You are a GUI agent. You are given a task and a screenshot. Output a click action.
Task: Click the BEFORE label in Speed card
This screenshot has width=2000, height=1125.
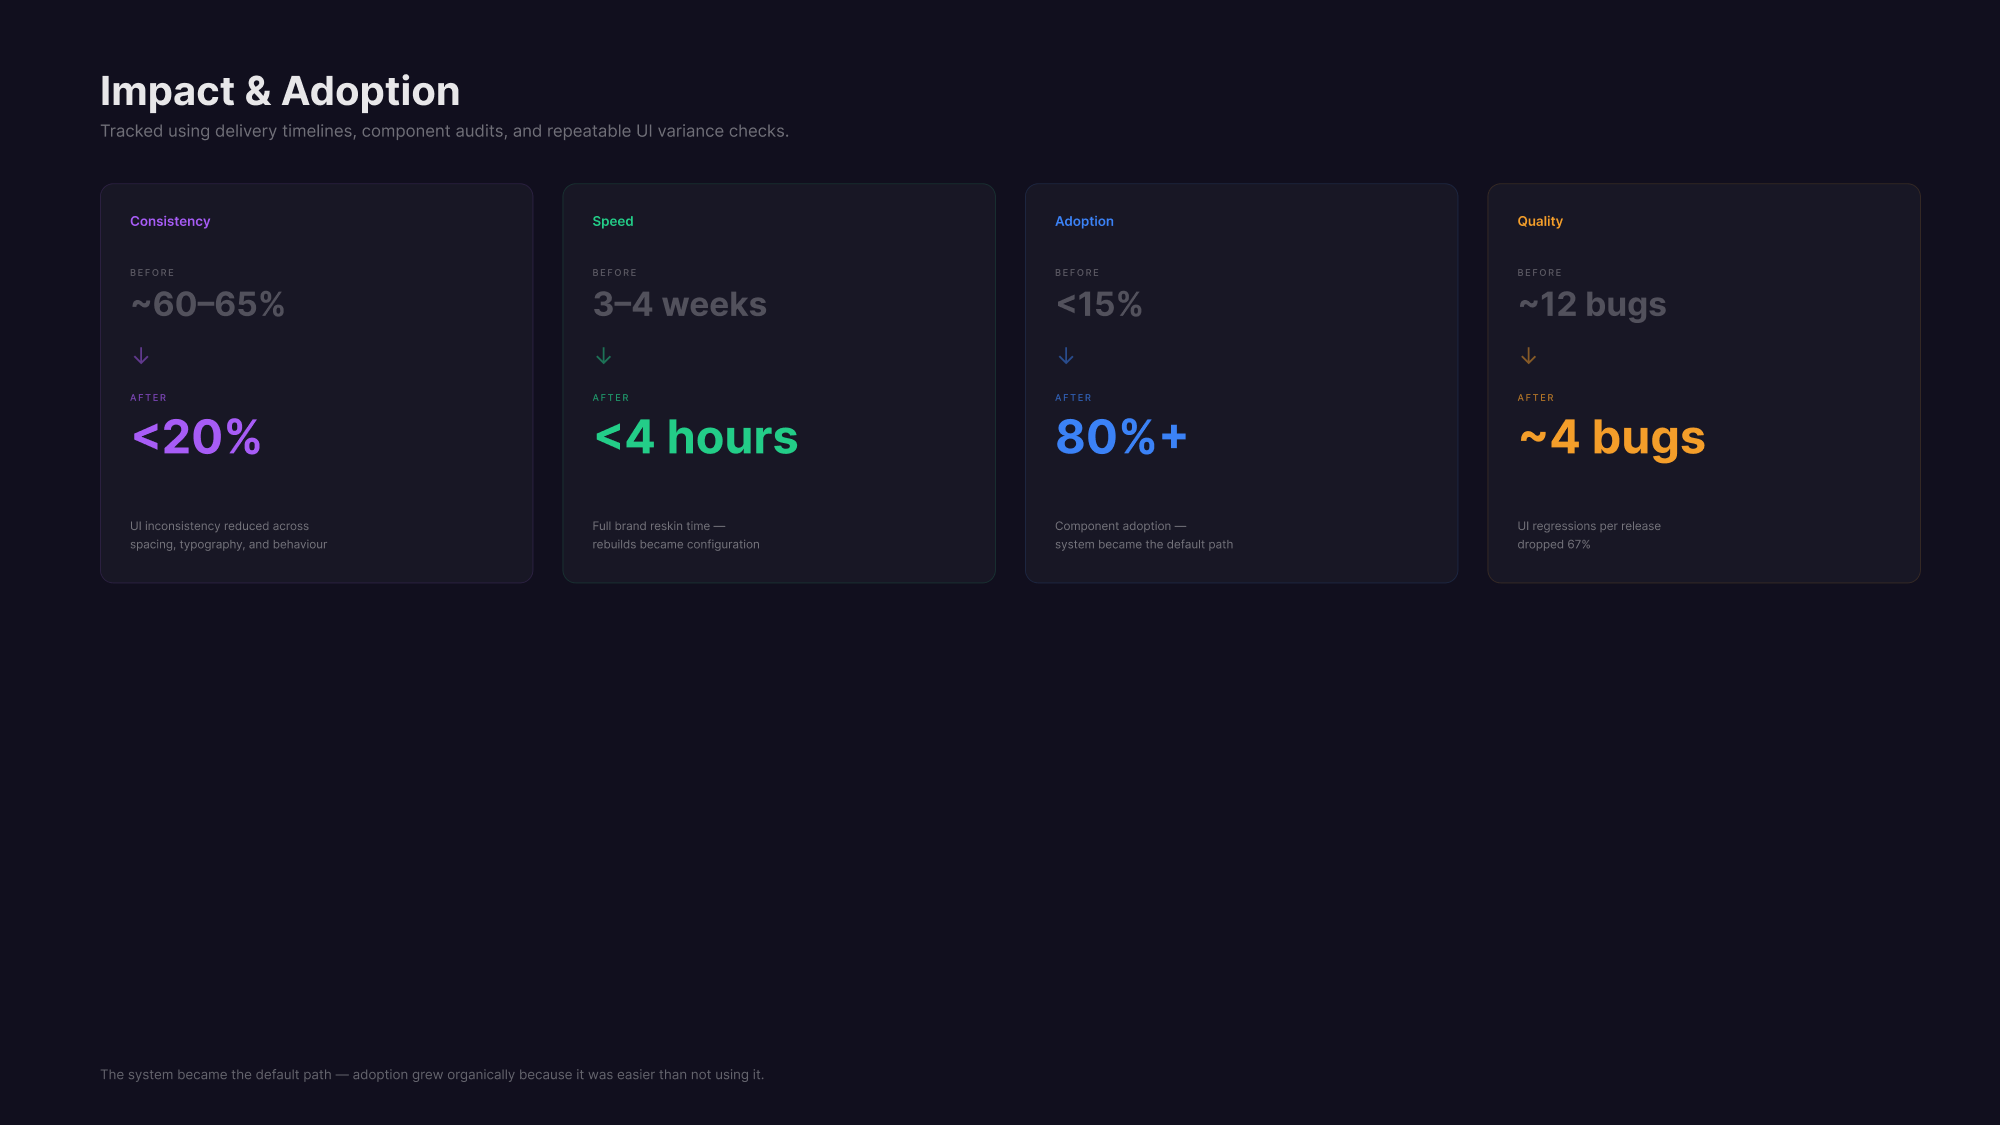[x=614, y=273]
